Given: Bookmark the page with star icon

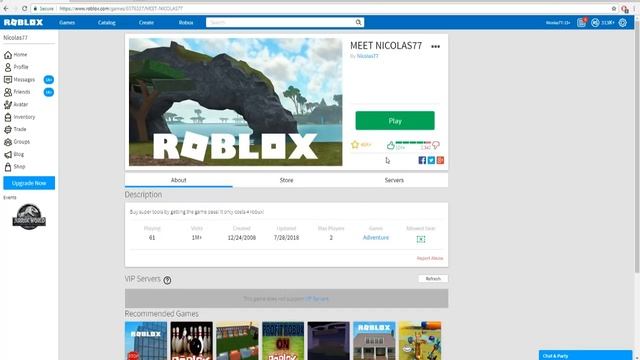Looking at the screenshot, I should (613, 8).
